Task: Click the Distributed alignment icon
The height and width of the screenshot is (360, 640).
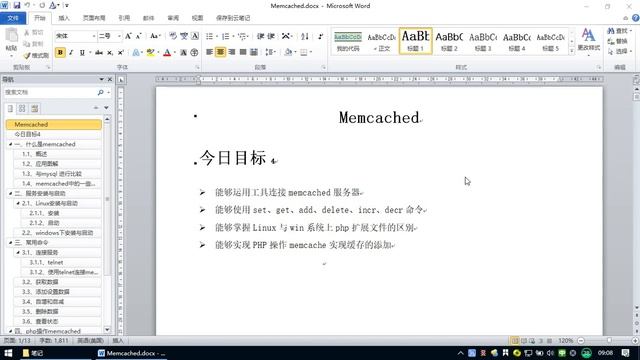Action: (253, 52)
